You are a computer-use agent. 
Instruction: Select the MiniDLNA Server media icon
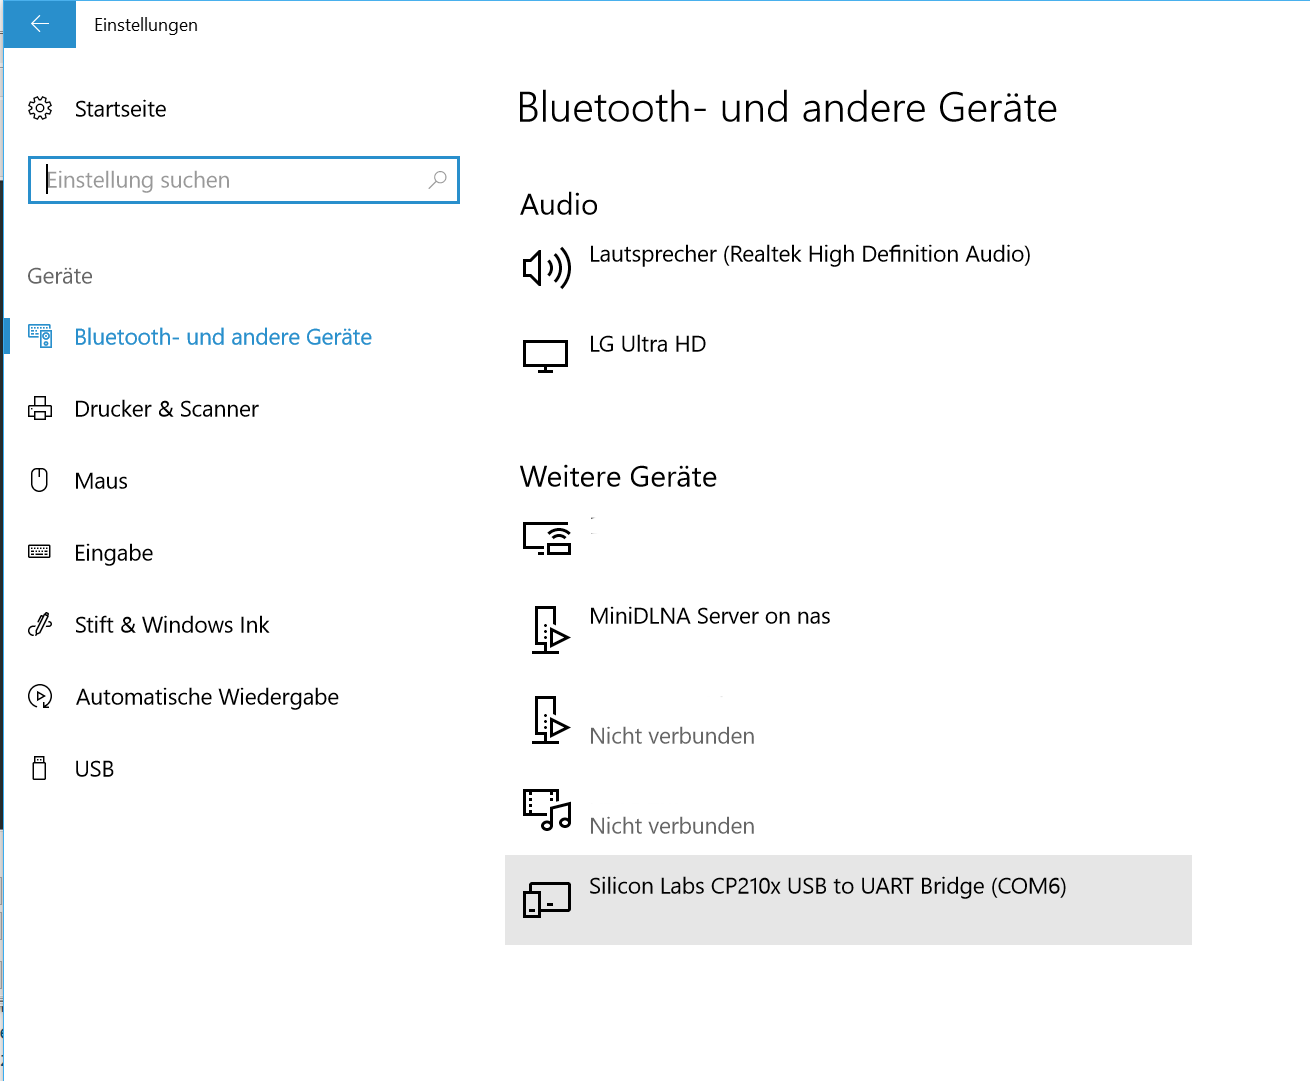tap(549, 630)
